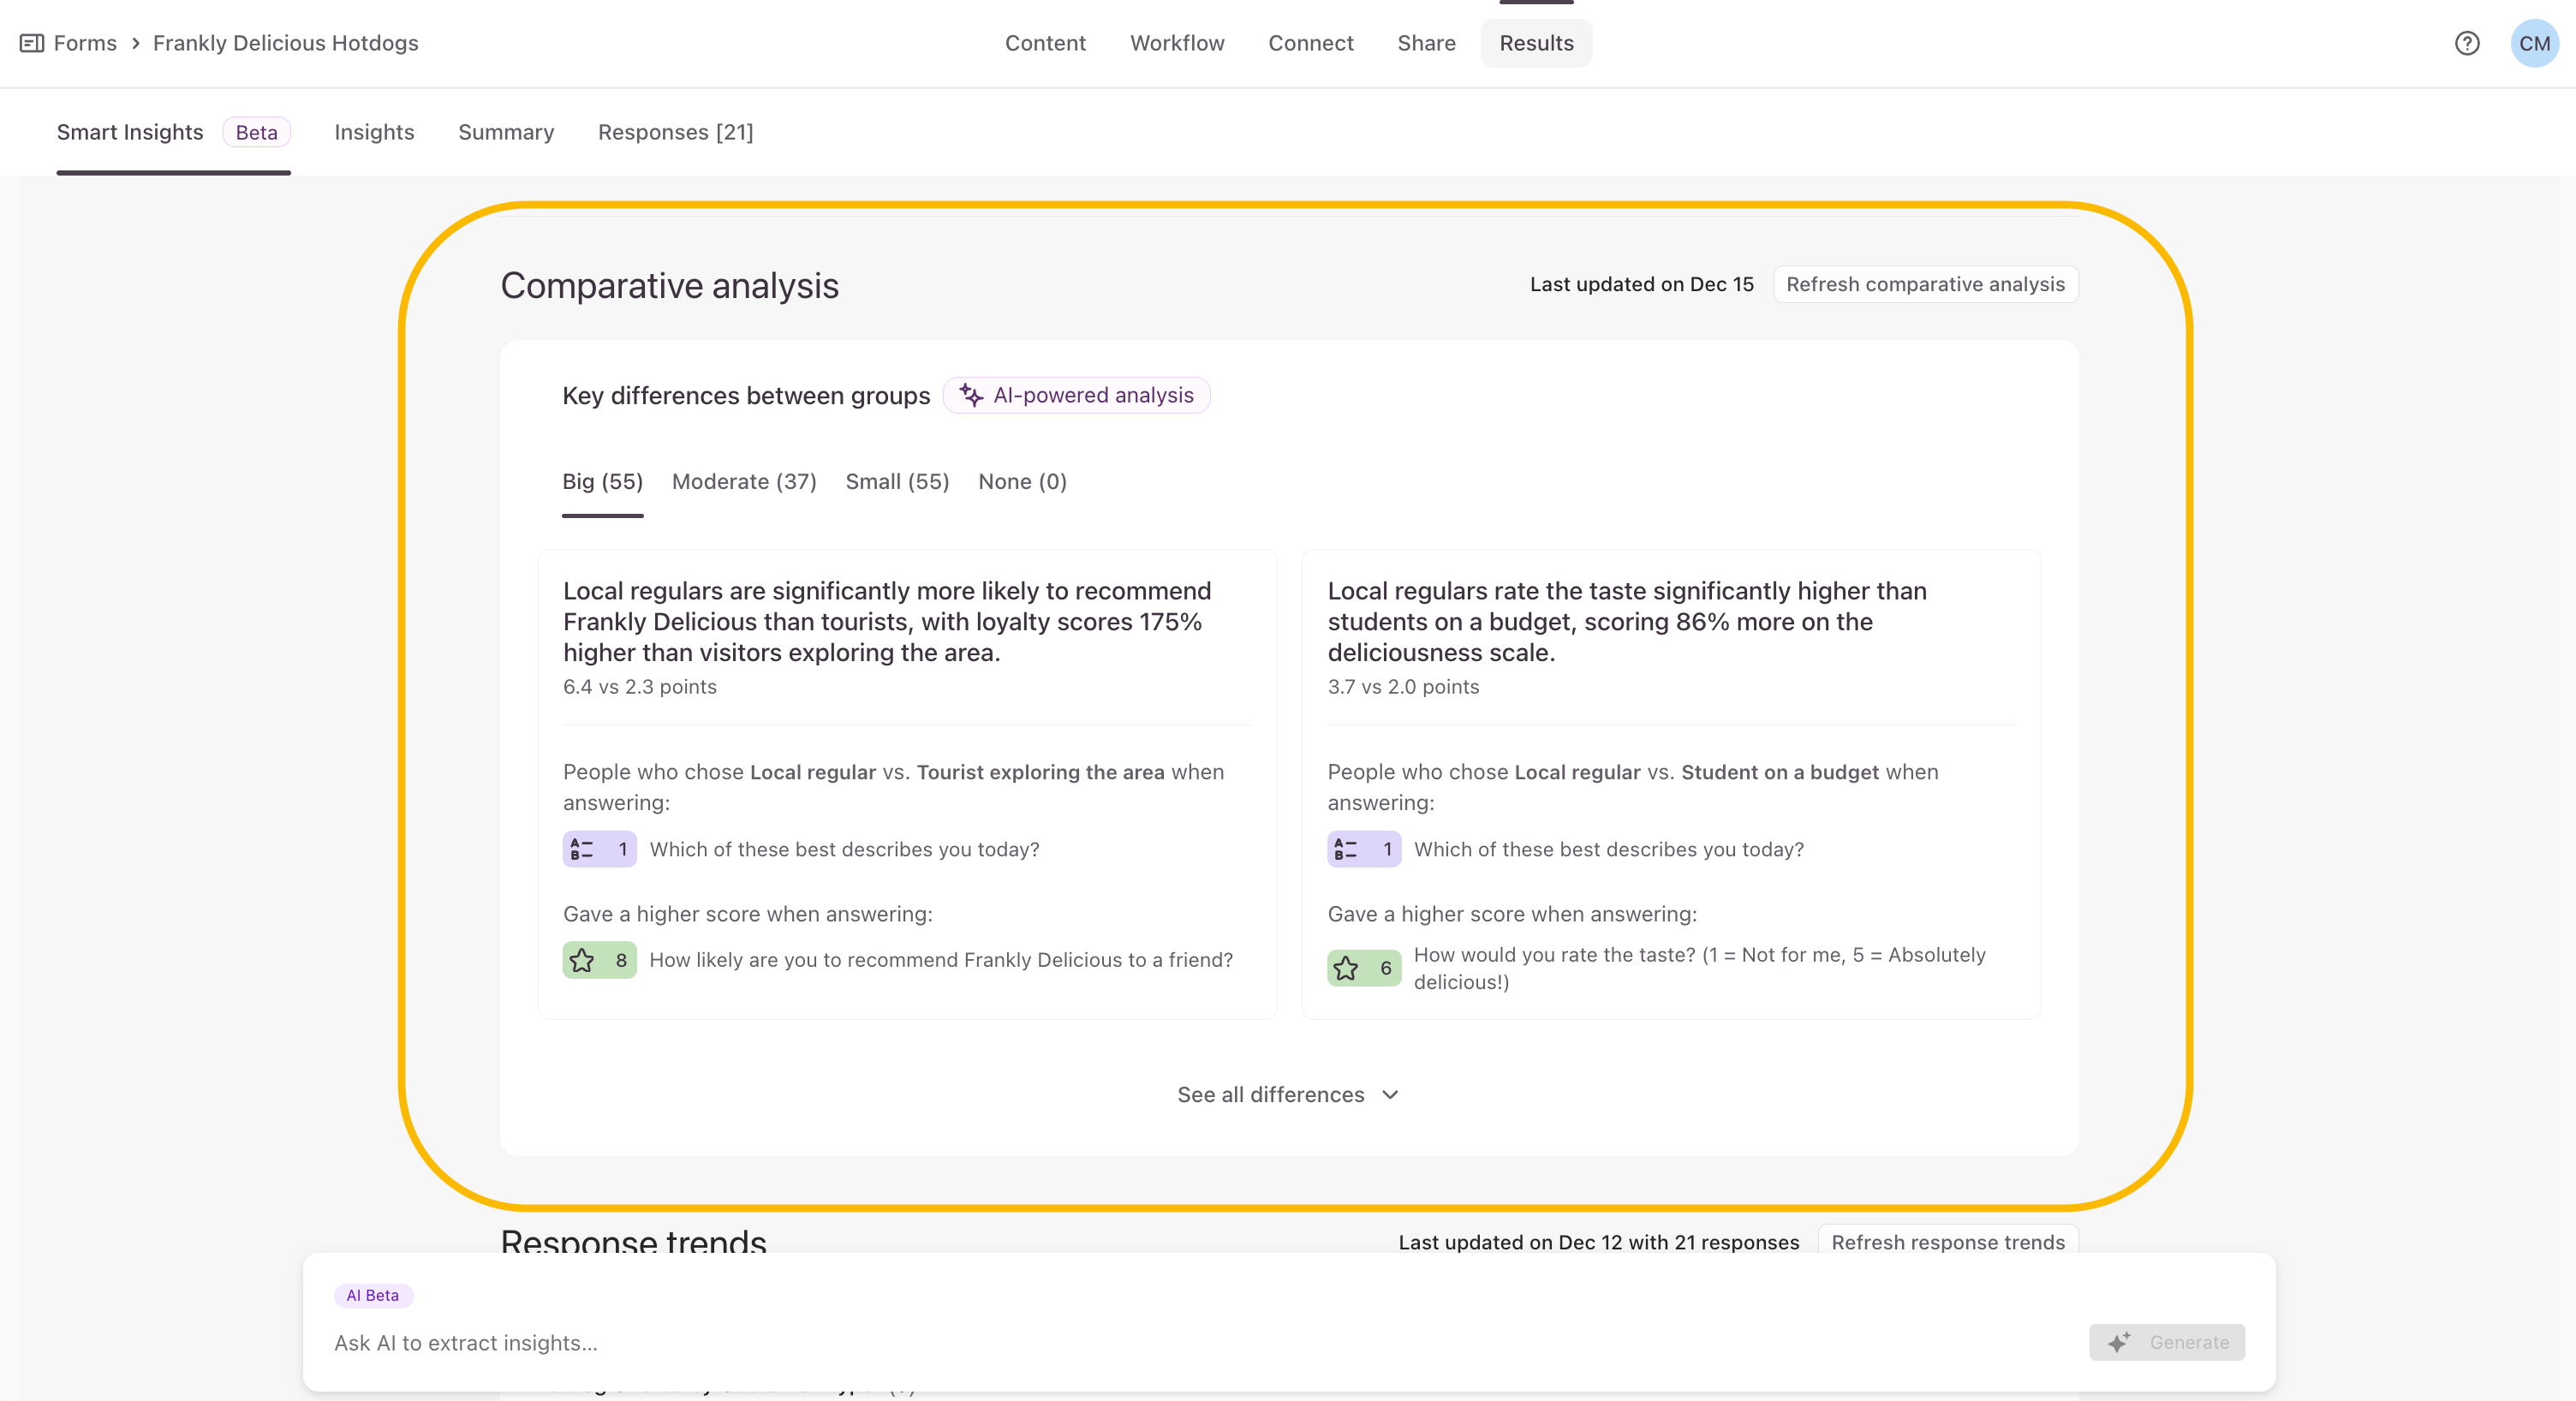2576x1401 pixels.
Task: Click the help question mark icon
Action: pyautogui.click(x=2466, y=43)
